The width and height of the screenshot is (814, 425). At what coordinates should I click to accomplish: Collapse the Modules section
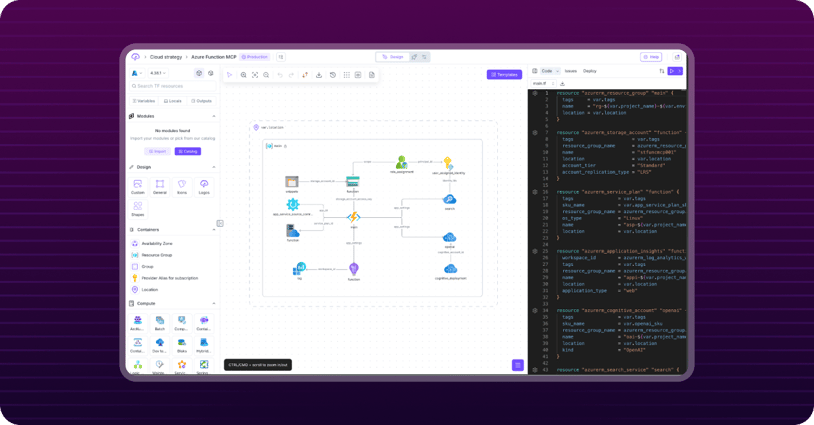pyautogui.click(x=213, y=116)
